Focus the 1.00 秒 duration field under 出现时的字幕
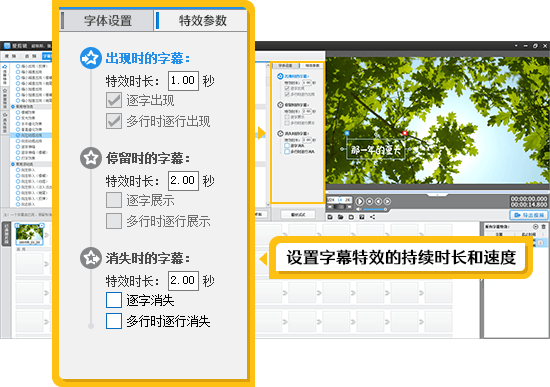The width and height of the screenshot is (550, 387). 183,81
